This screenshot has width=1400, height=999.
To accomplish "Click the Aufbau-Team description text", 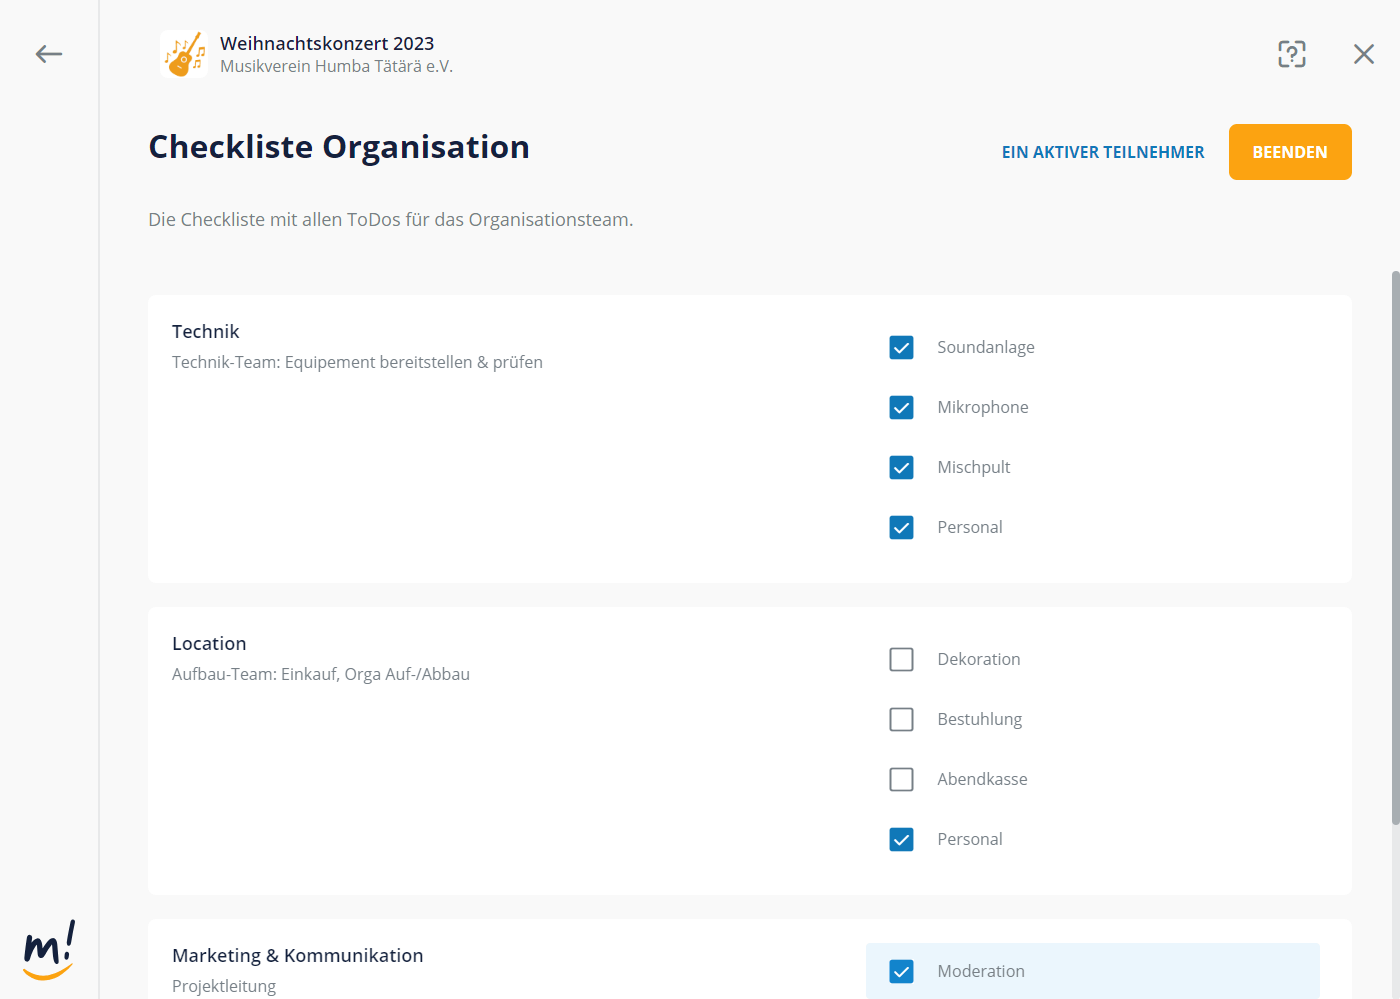I will pos(321,674).
